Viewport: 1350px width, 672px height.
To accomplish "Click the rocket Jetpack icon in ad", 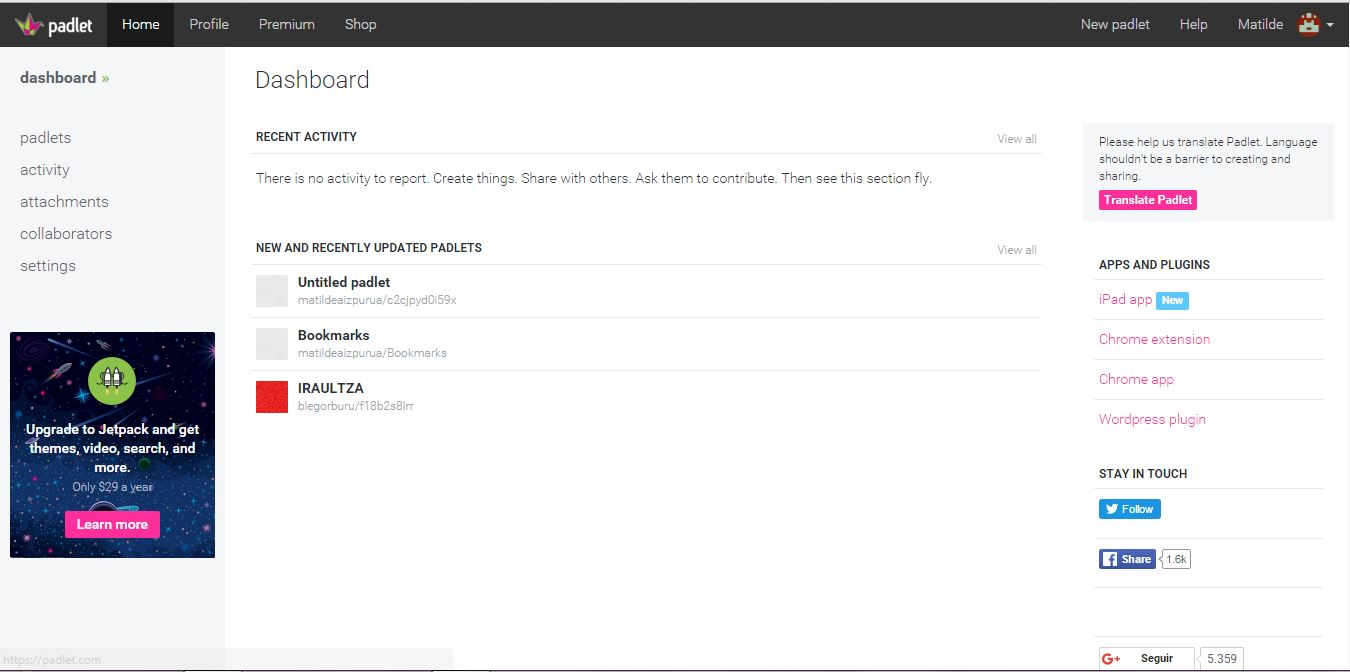I will 112,381.
